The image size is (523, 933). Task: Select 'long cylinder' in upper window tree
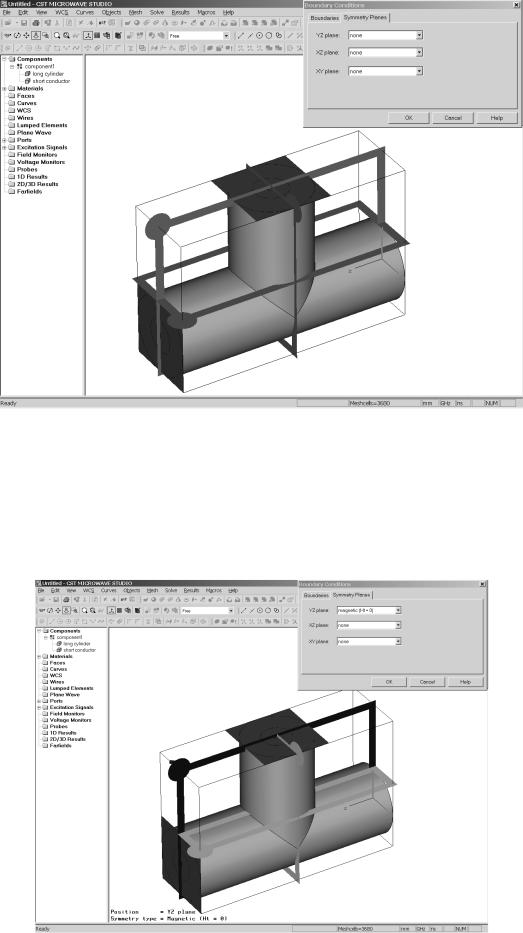click(48, 74)
